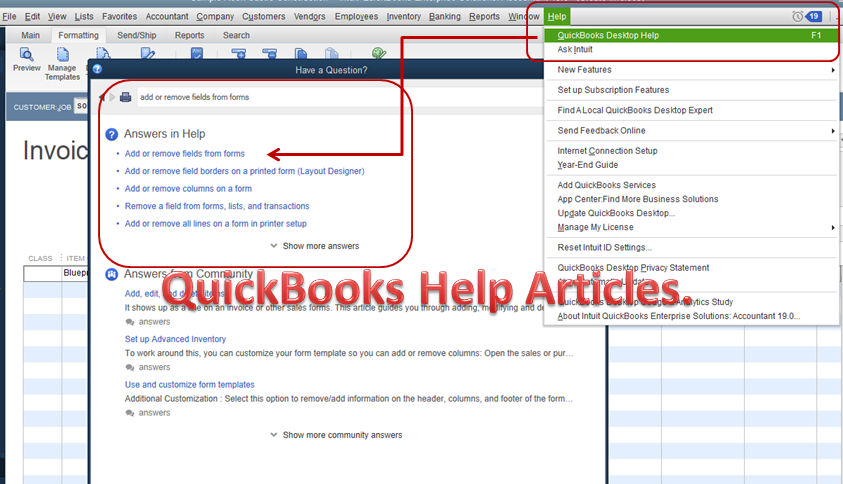Click the Help menu header
The height and width of the screenshot is (484, 843).
coord(556,17)
